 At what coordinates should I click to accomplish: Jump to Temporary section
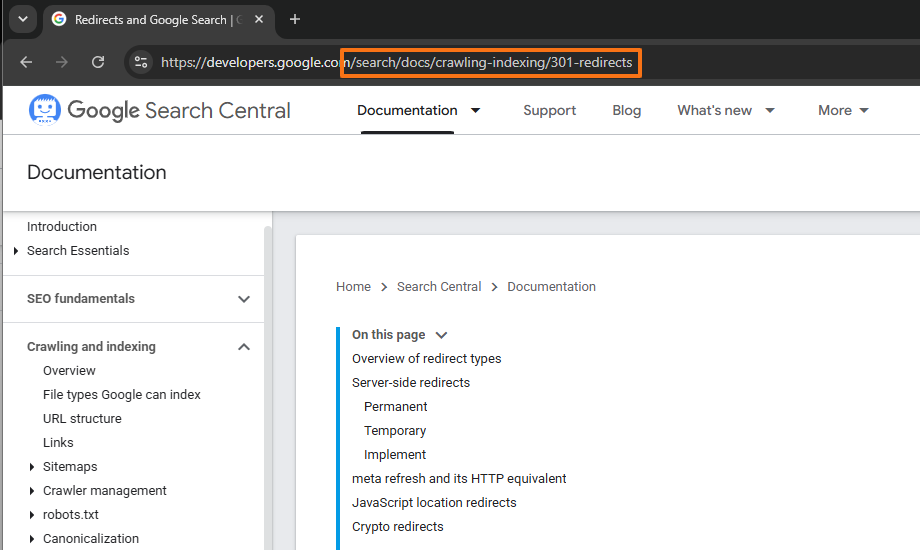coord(395,431)
